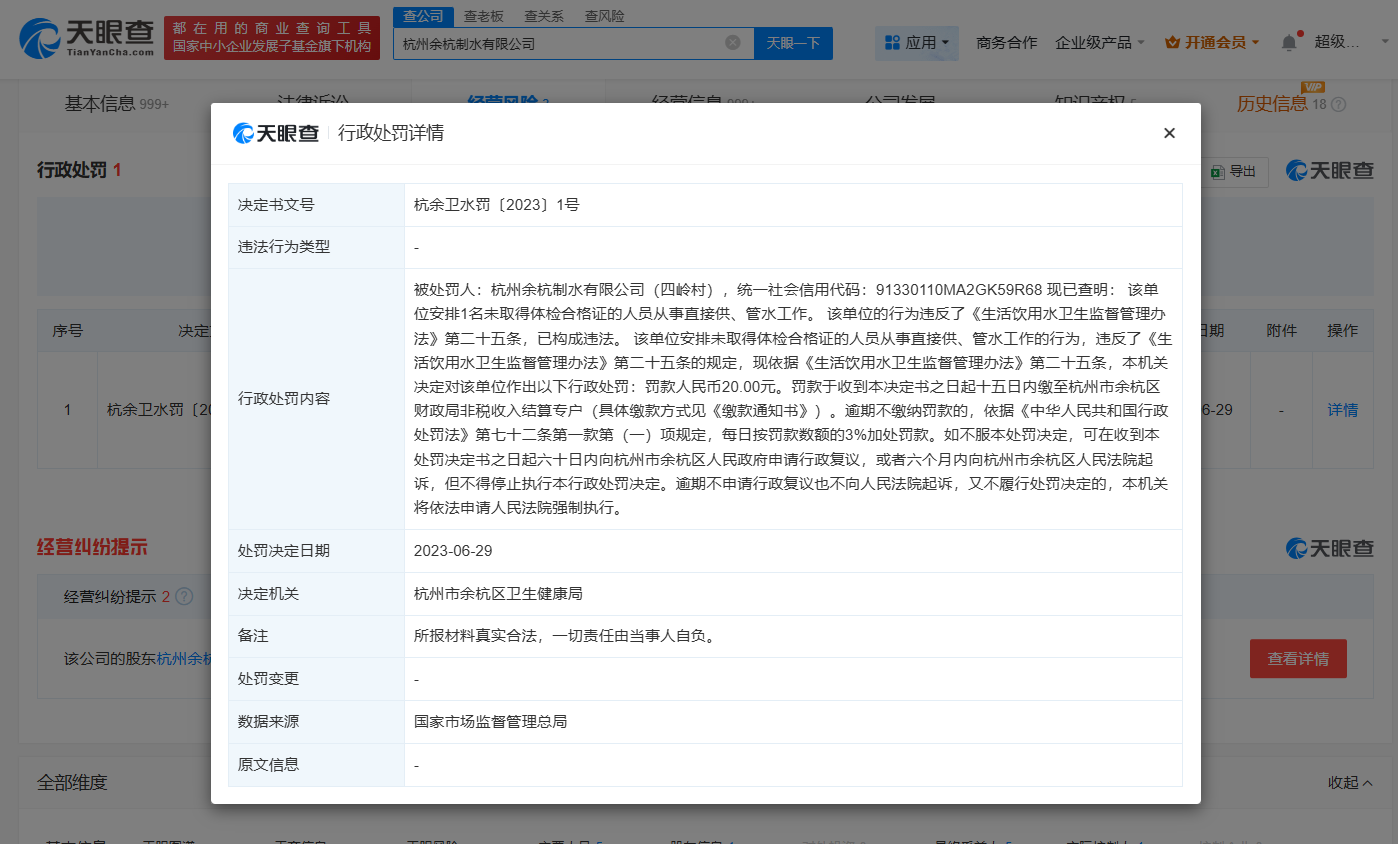
Task: Click the 查看详情 red button
Action: 1298,658
